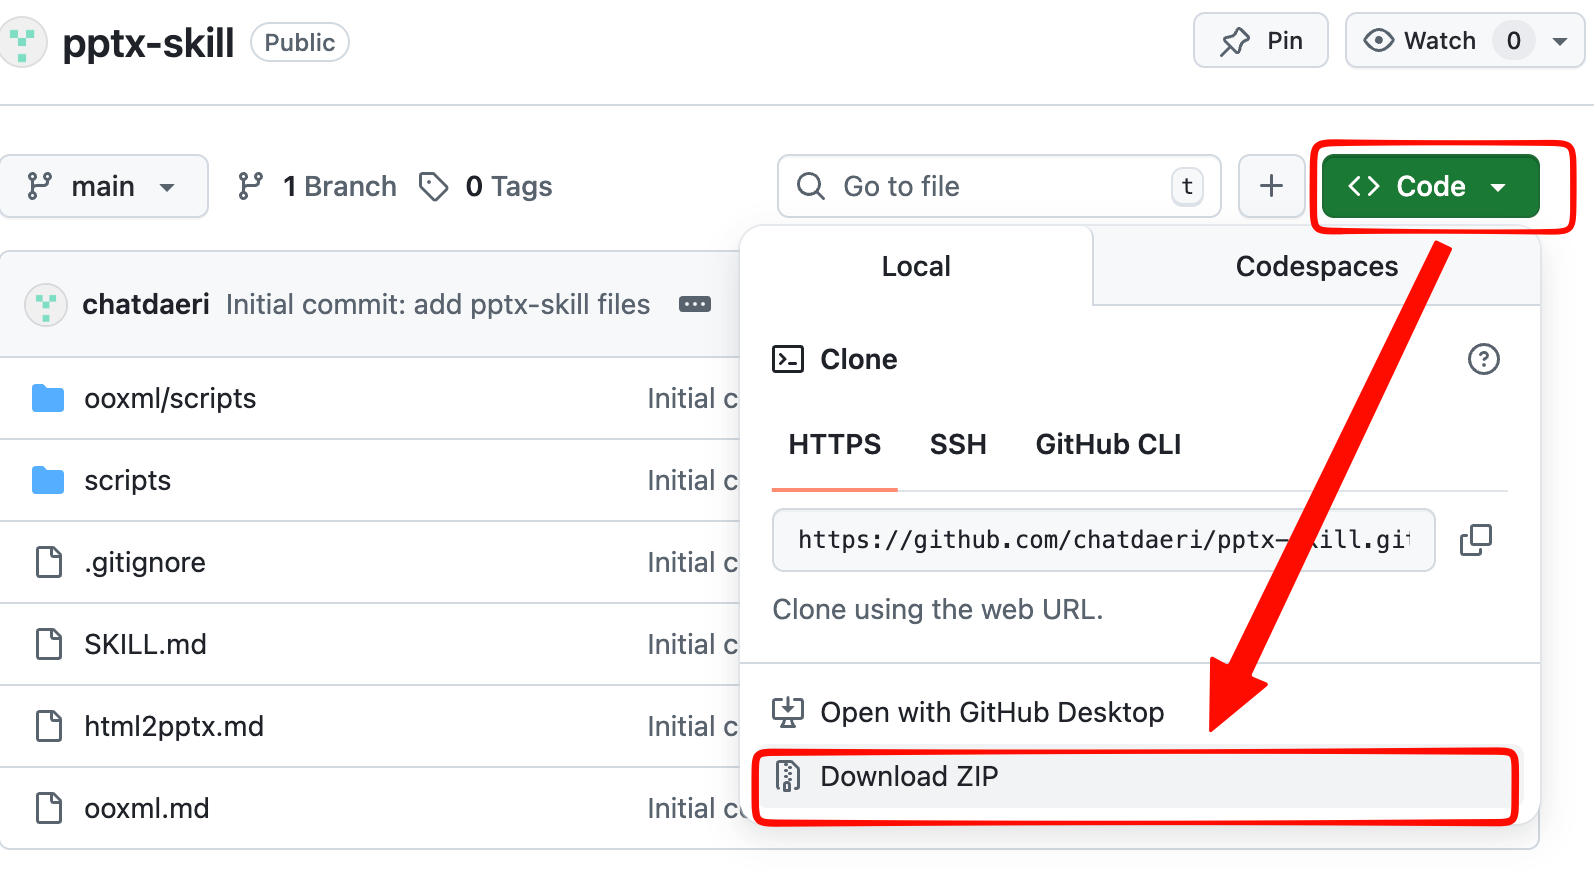Open the scripts folder
This screenshot has width=1594, height=870.
(128, 481)
